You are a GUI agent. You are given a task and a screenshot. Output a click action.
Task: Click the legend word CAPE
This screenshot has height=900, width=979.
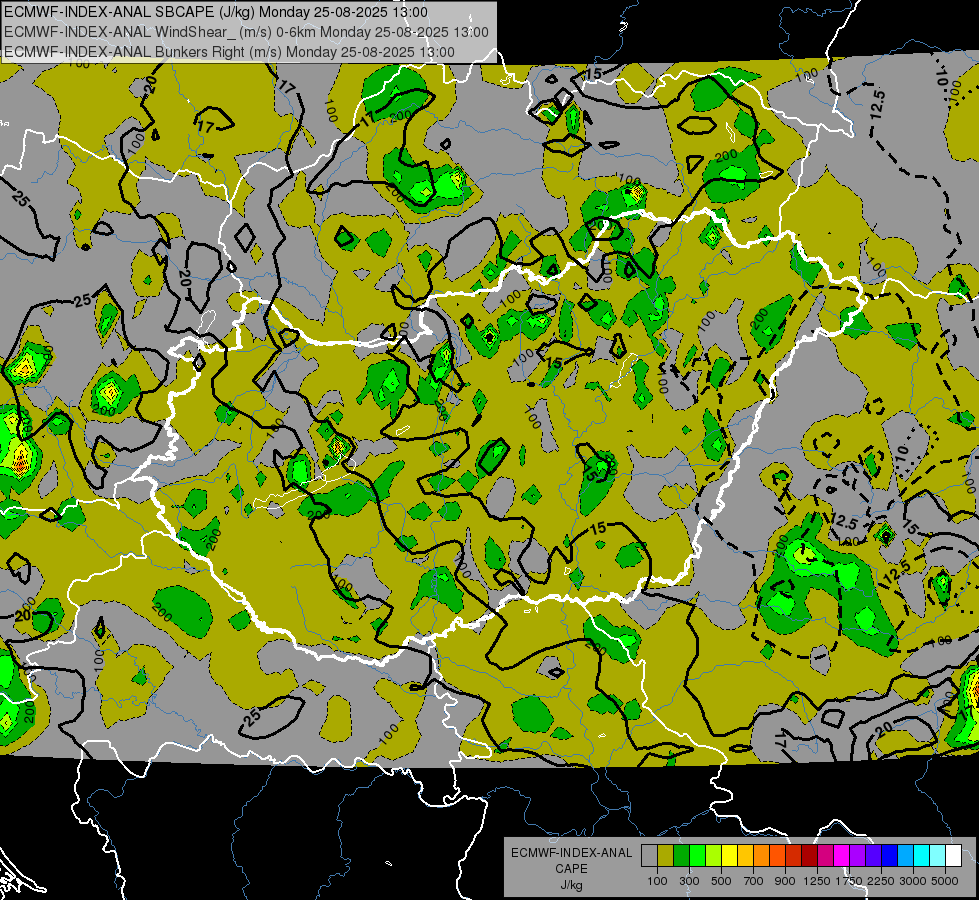click(x=571, y=869)
